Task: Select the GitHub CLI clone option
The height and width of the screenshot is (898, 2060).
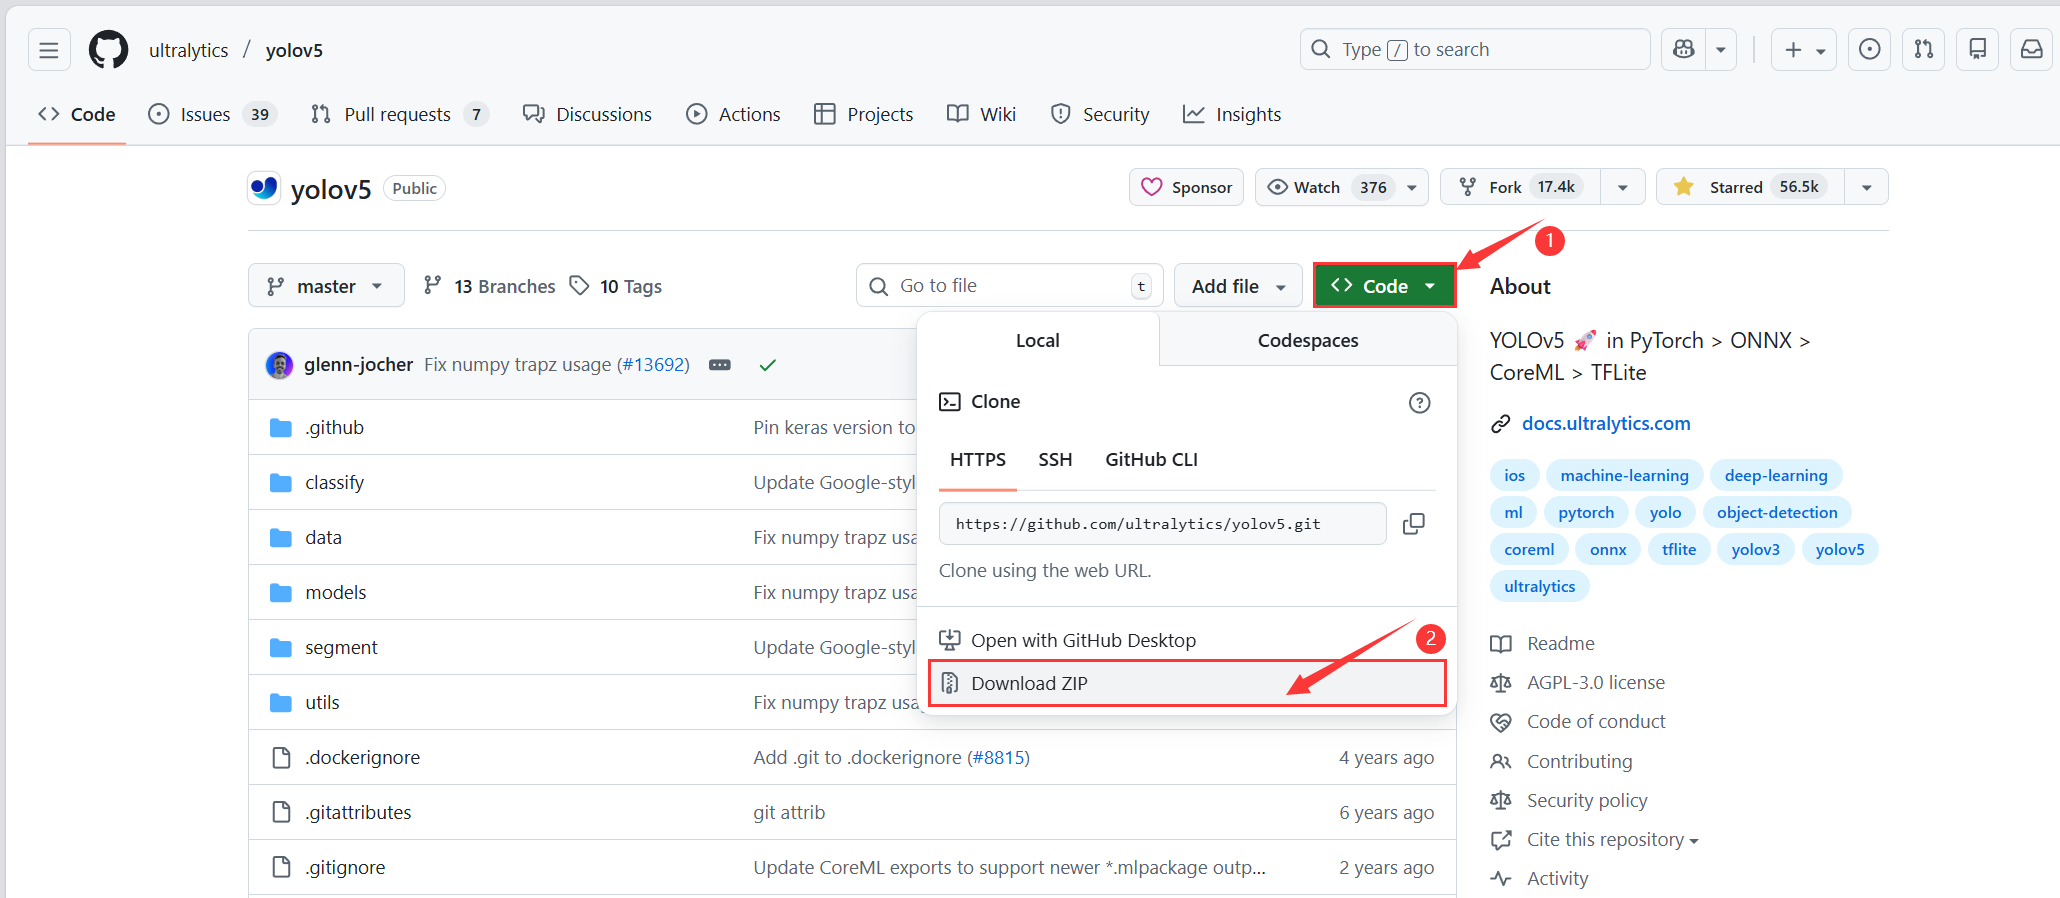Action: pyautogui.click(x=1151, y=459)
